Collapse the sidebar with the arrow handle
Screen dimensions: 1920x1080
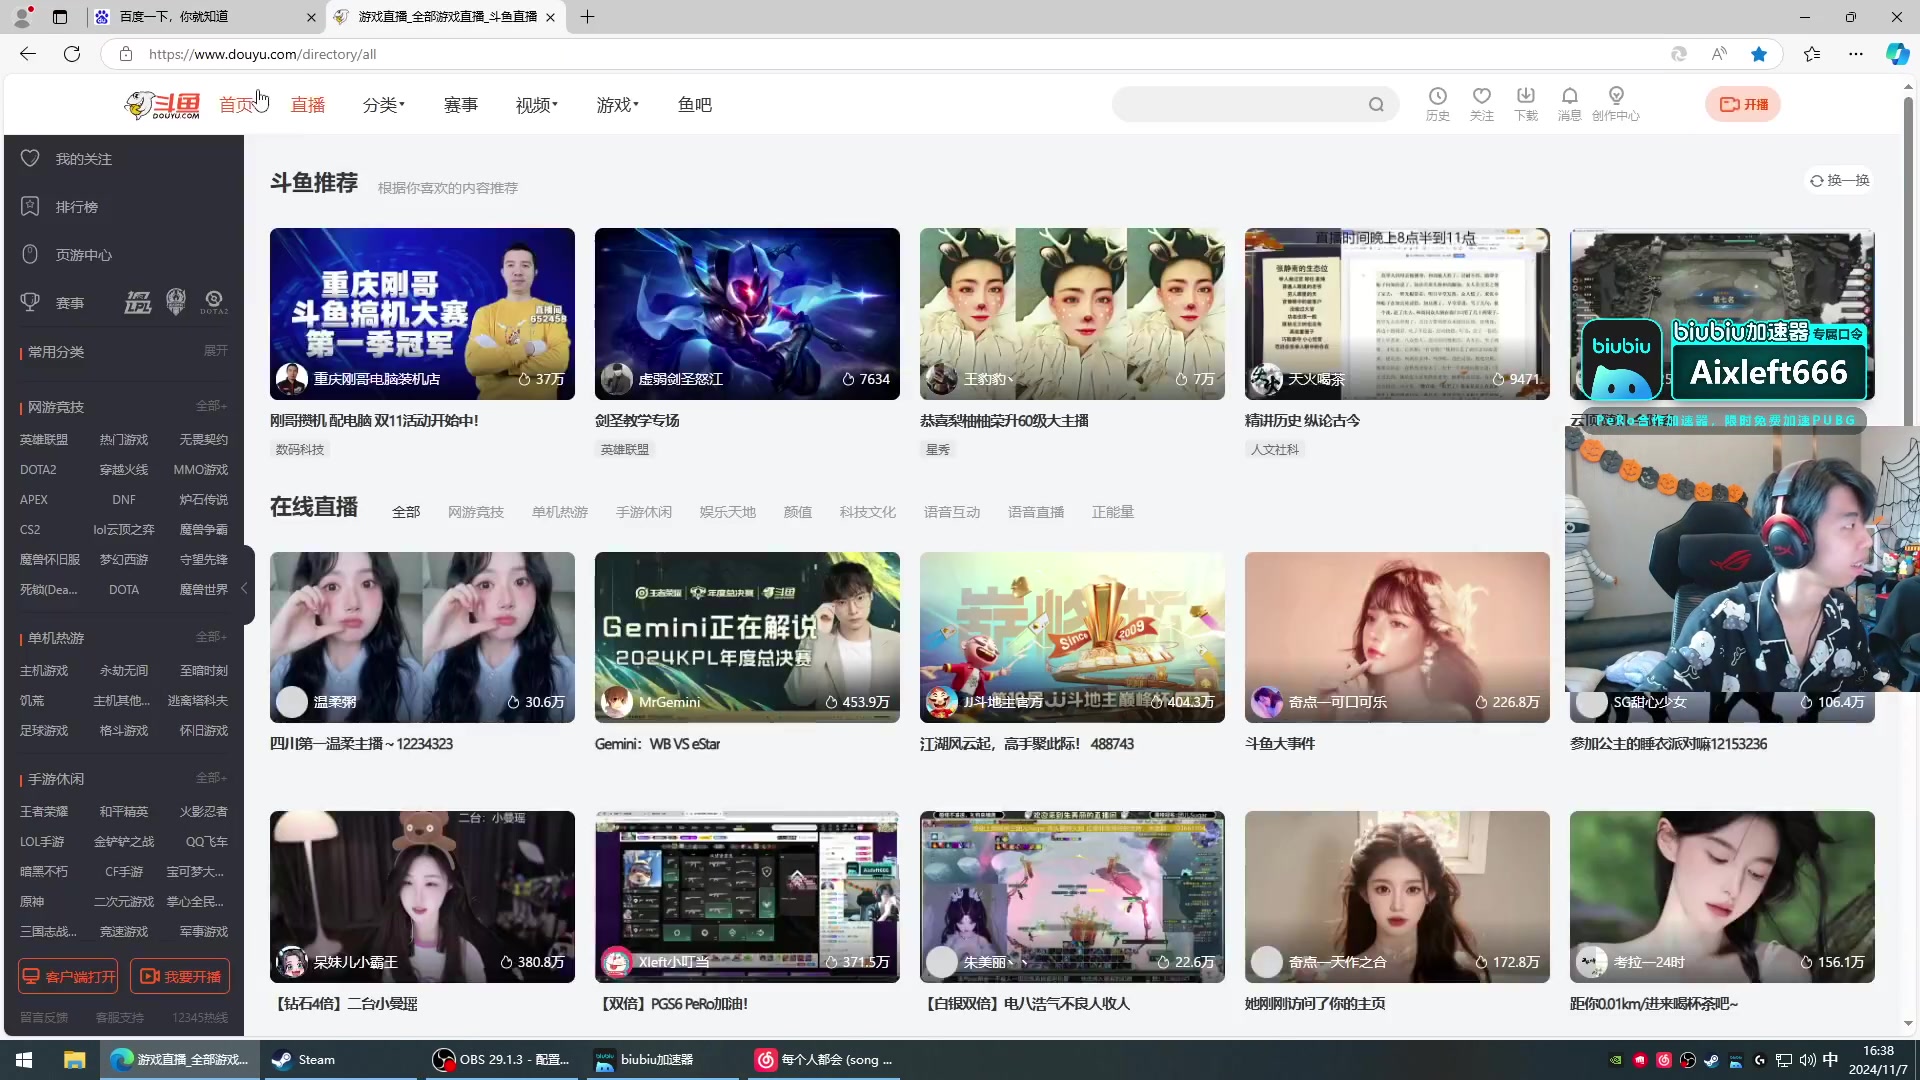(246, 588)
